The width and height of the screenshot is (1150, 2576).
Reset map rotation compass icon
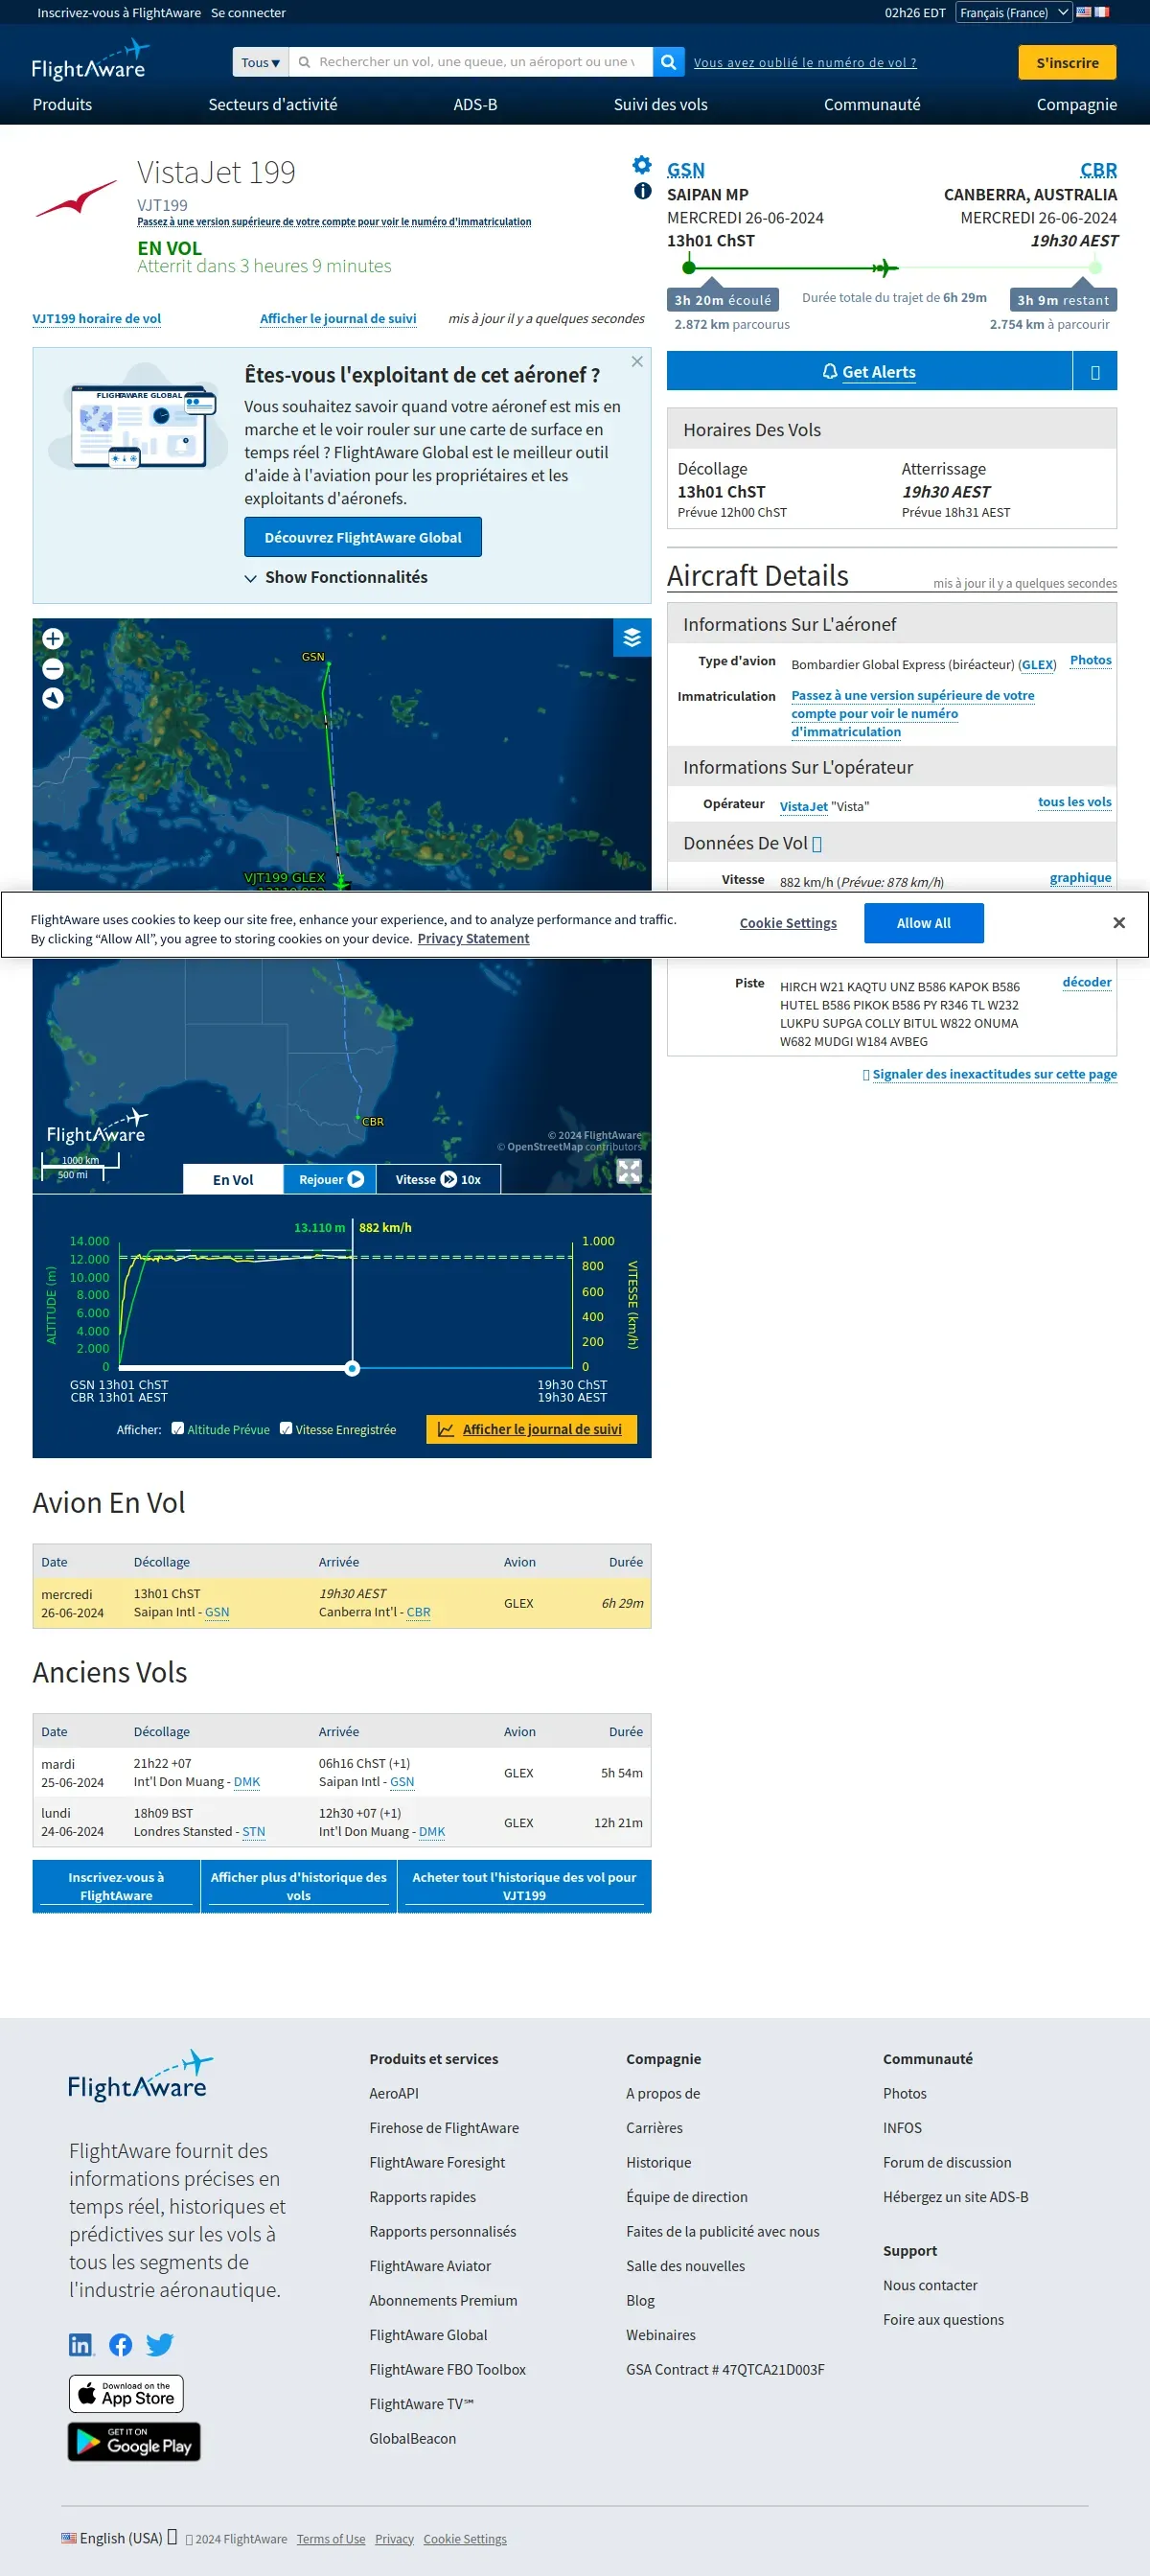(x=53, y=699)
